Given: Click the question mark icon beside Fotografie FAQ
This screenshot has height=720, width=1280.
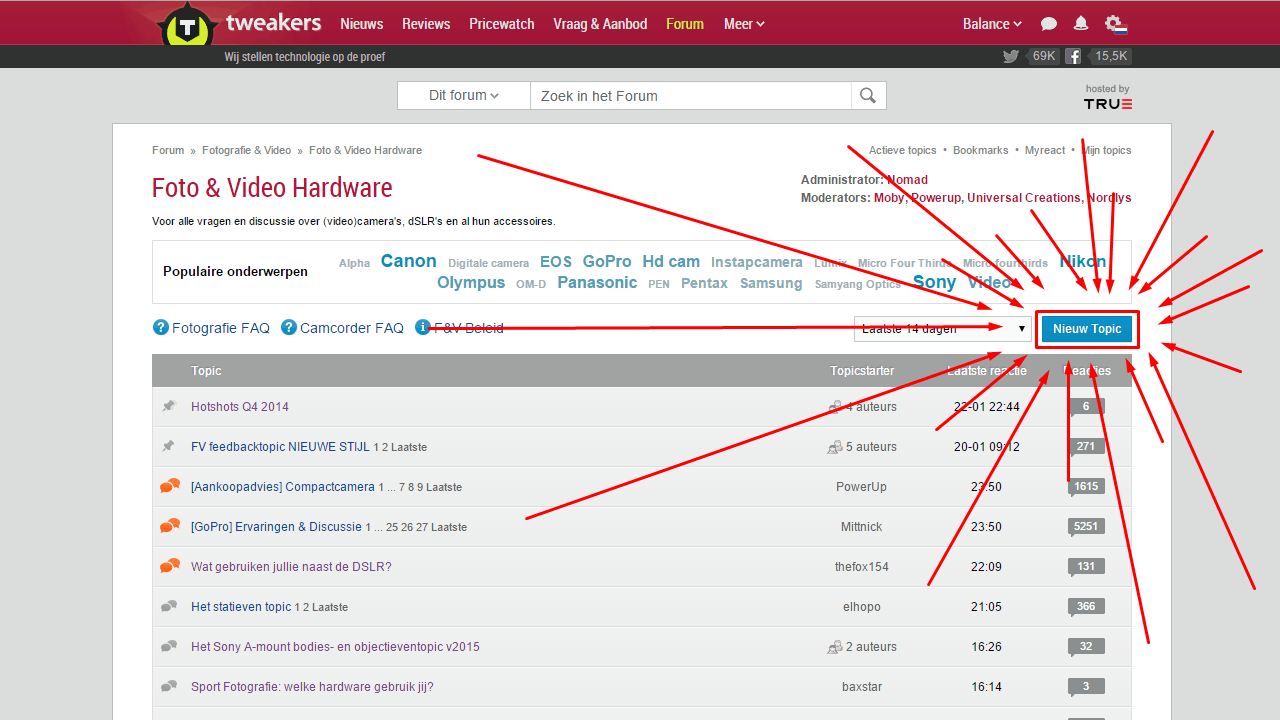Looking at the screenshot, I should pos(160,327).
